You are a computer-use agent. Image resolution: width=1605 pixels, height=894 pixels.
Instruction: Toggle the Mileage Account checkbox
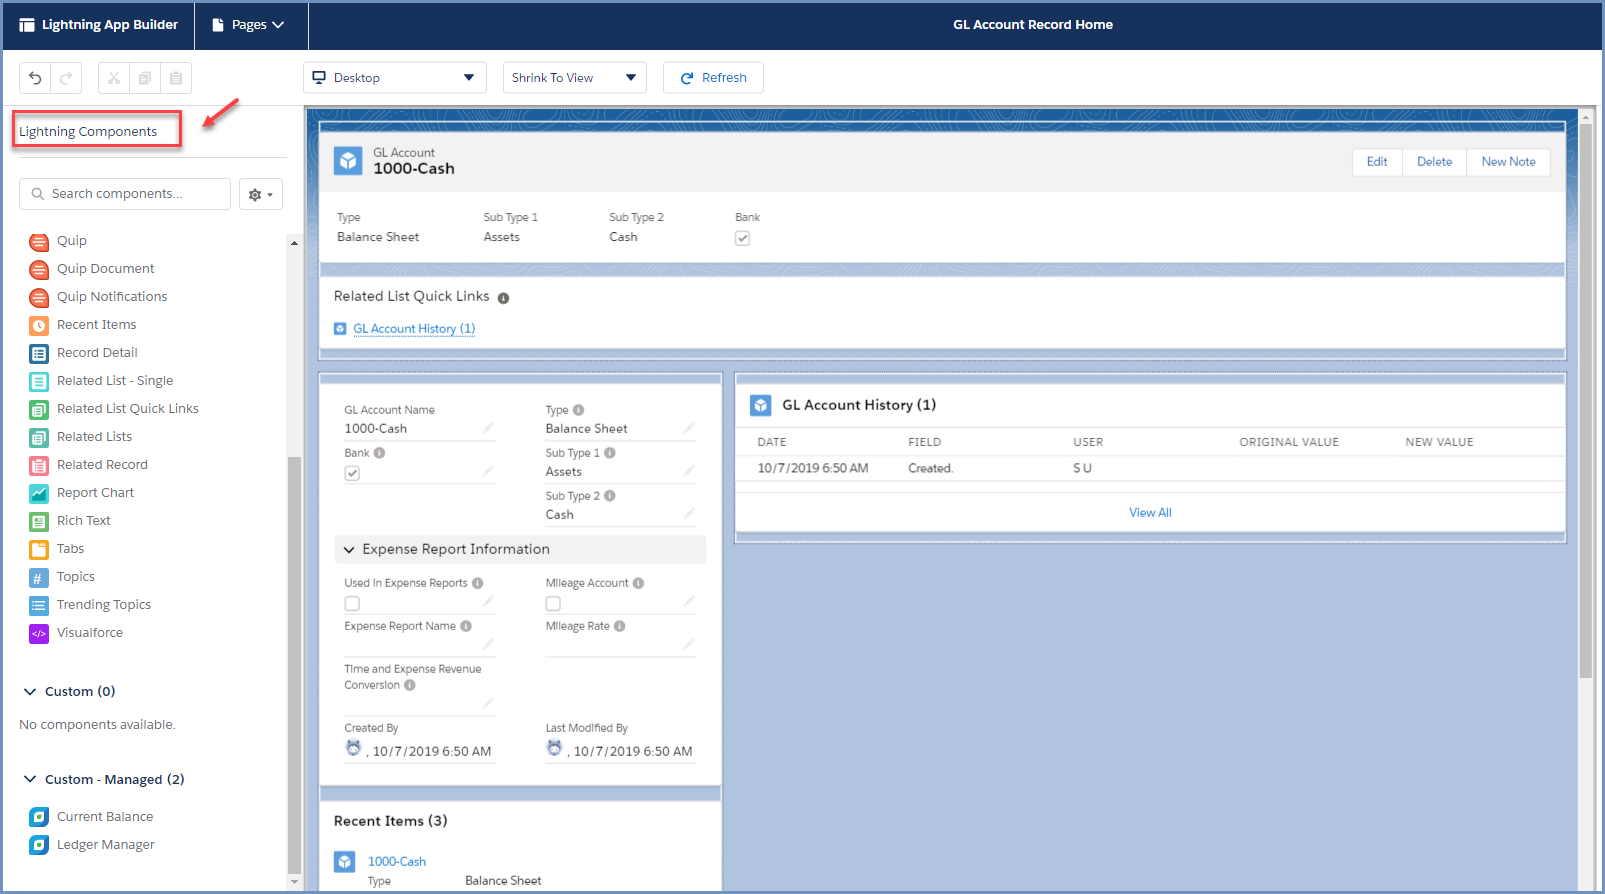pos(553,604)
